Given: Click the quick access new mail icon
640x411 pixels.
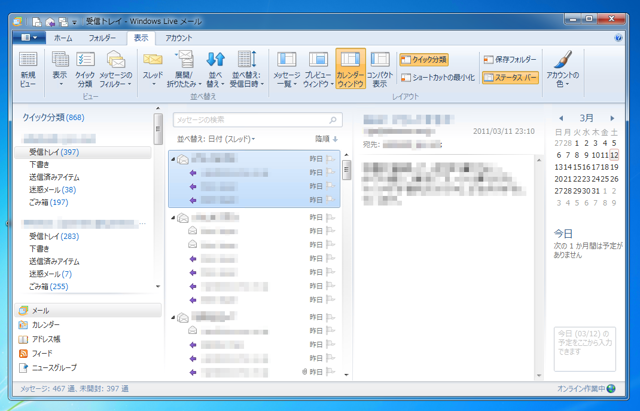Looking at the screenshot, I should click(37, 21).
